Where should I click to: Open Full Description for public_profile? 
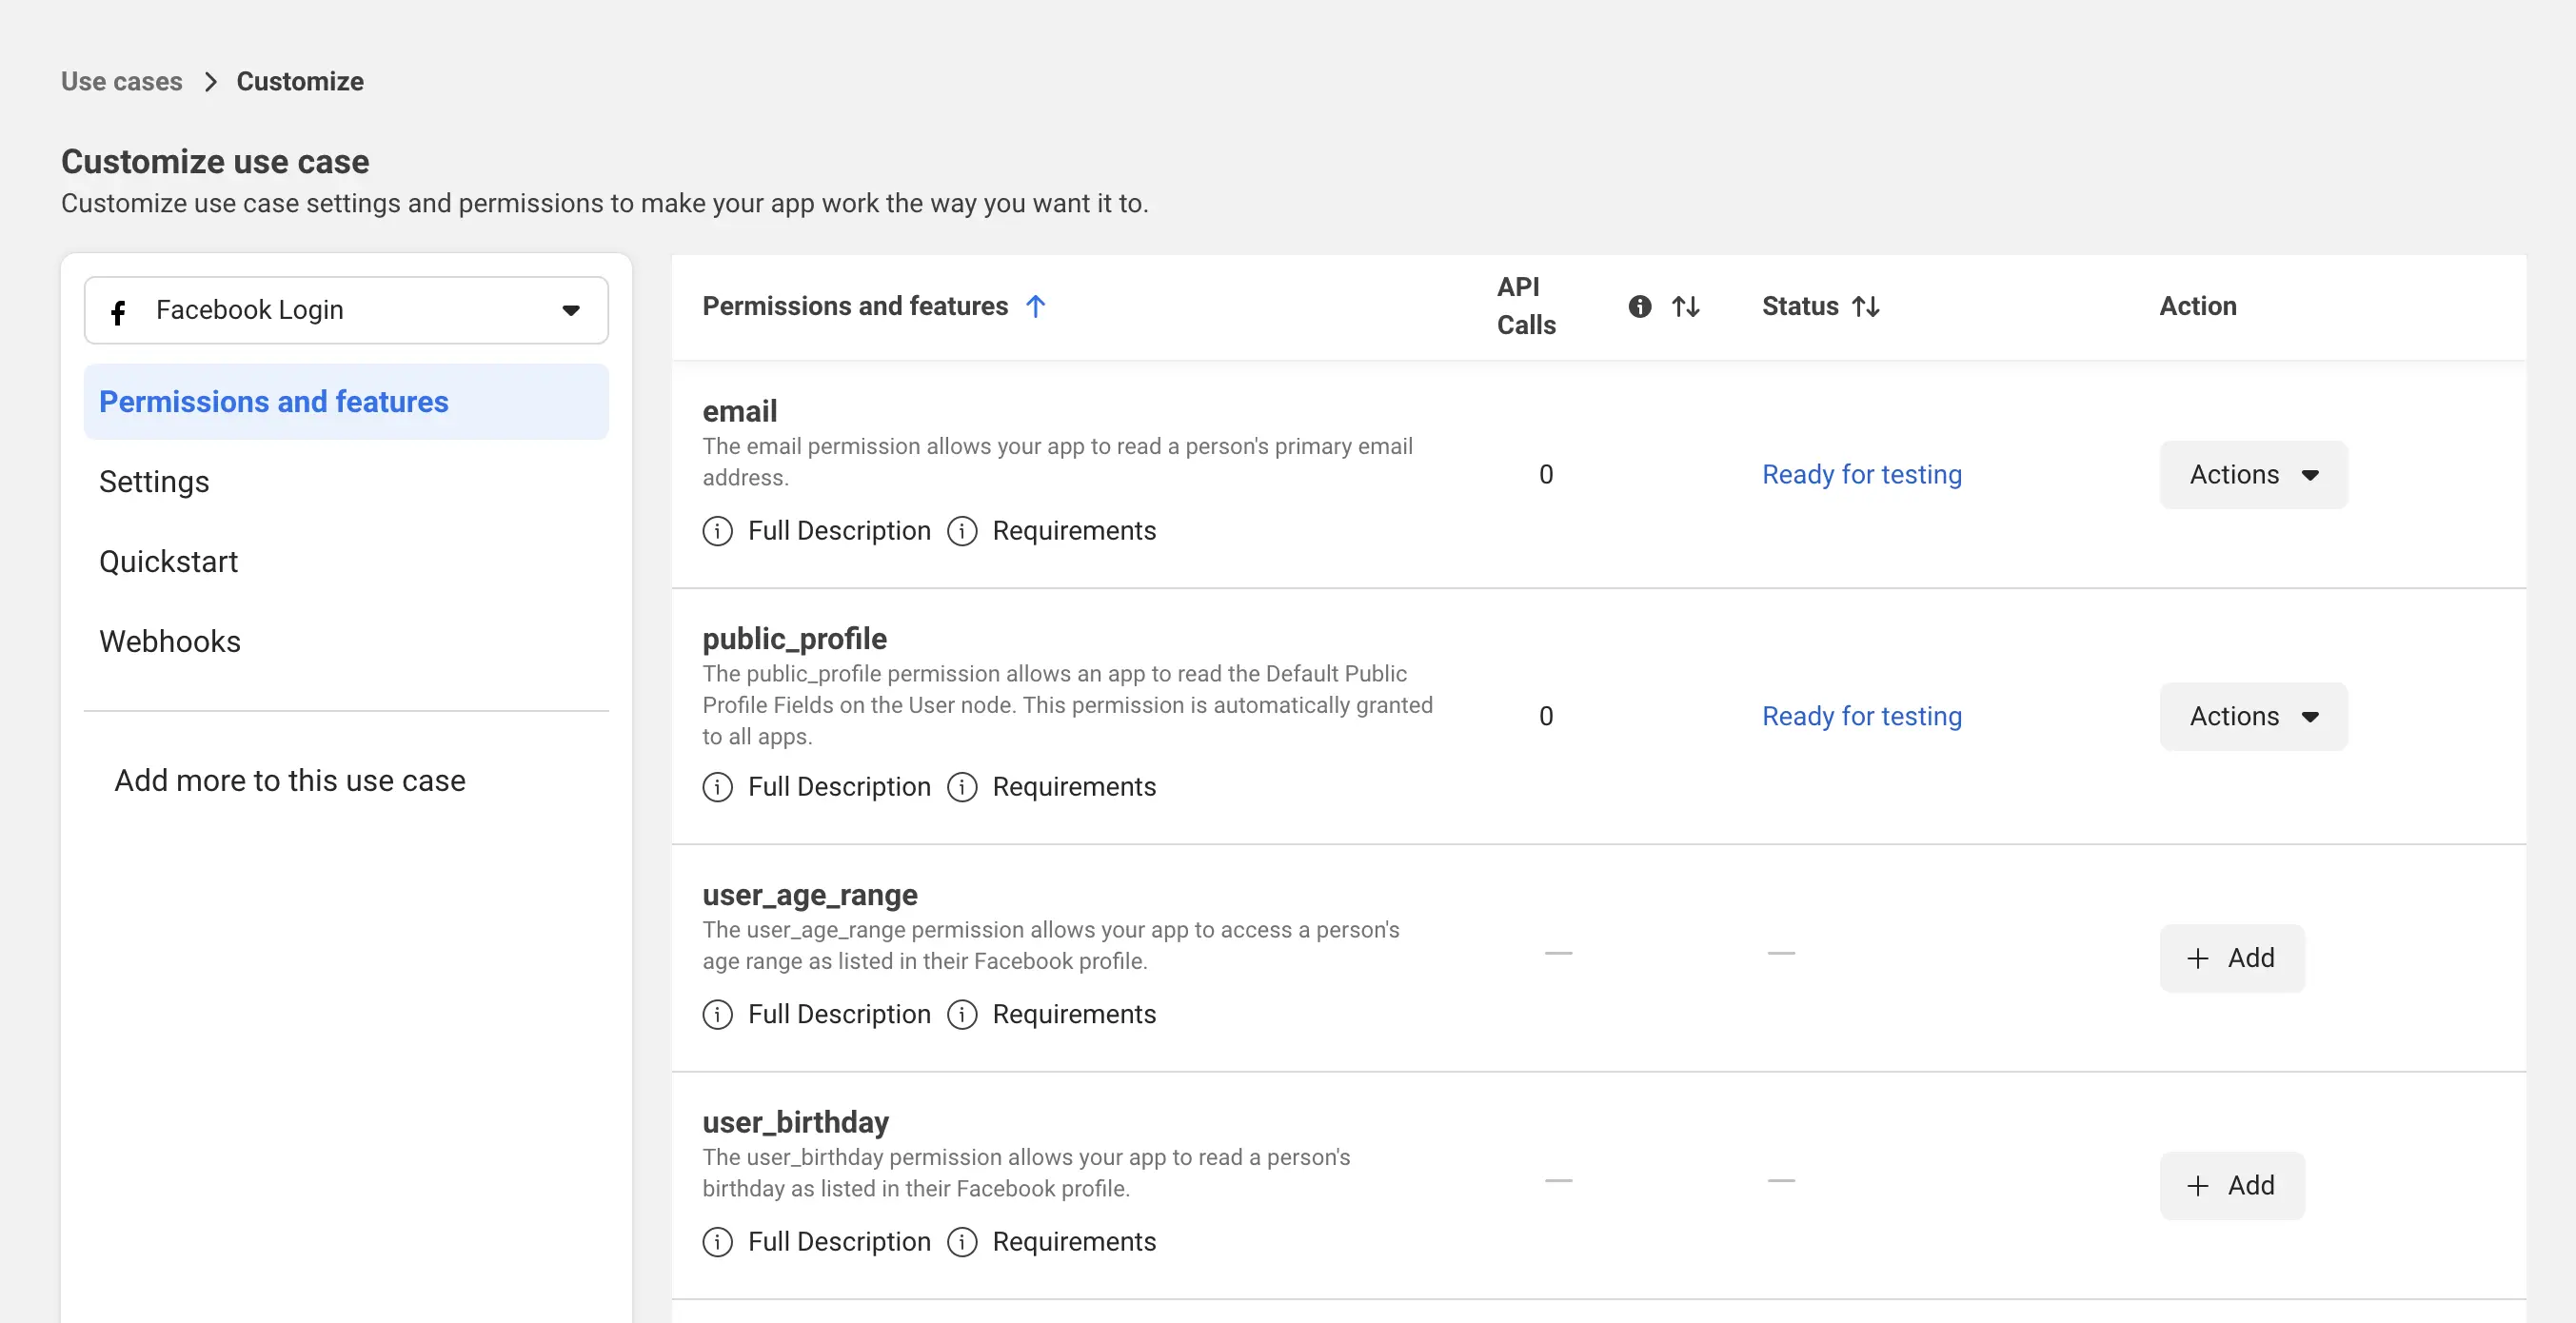point(839,787)
